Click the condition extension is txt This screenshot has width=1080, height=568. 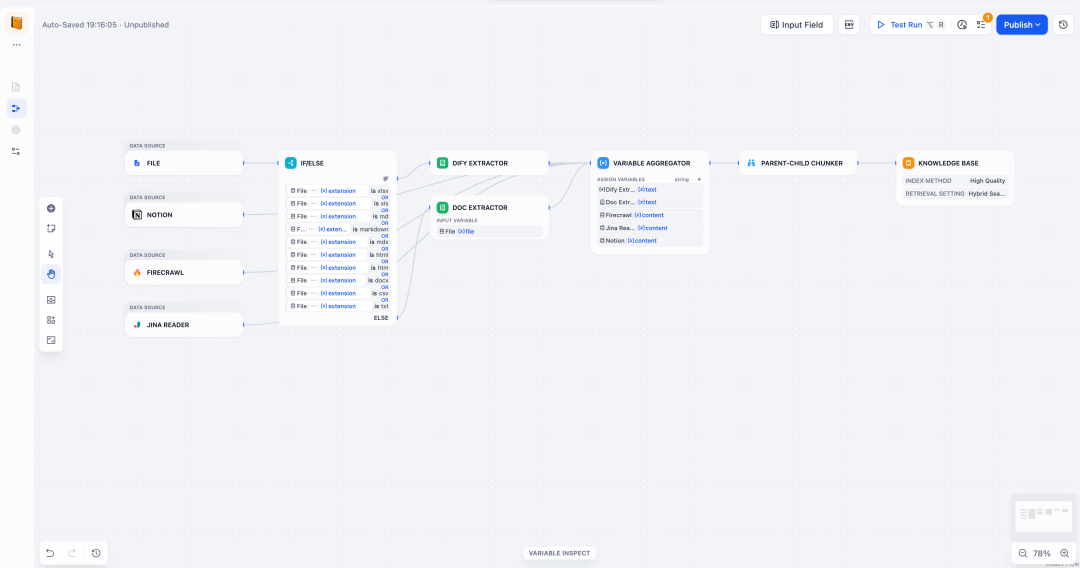338,306
